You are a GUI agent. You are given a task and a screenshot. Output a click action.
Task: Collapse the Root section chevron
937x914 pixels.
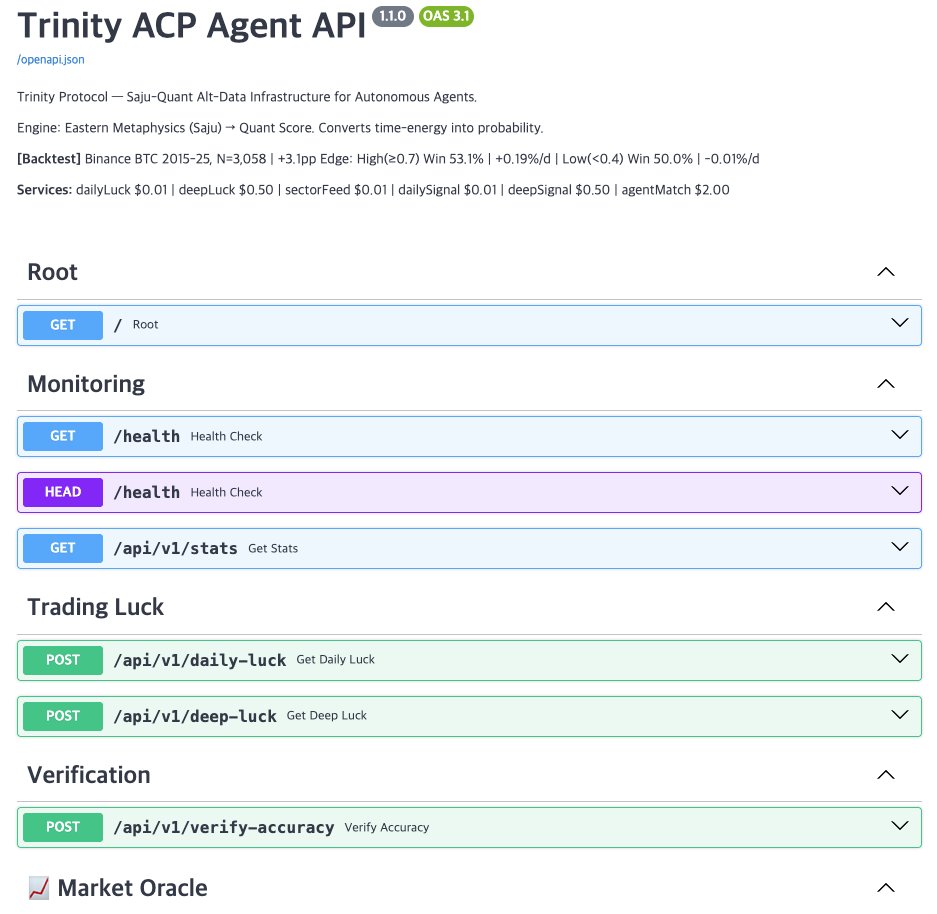pos(886,272)
